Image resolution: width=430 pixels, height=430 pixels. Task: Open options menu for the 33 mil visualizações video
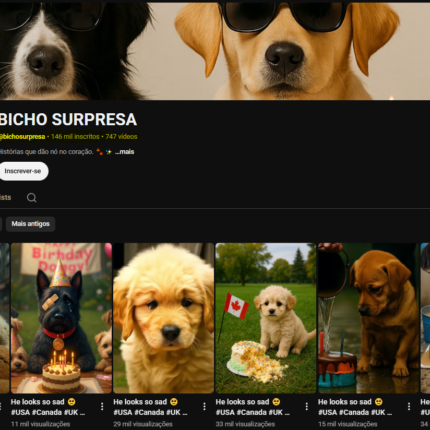307,406
